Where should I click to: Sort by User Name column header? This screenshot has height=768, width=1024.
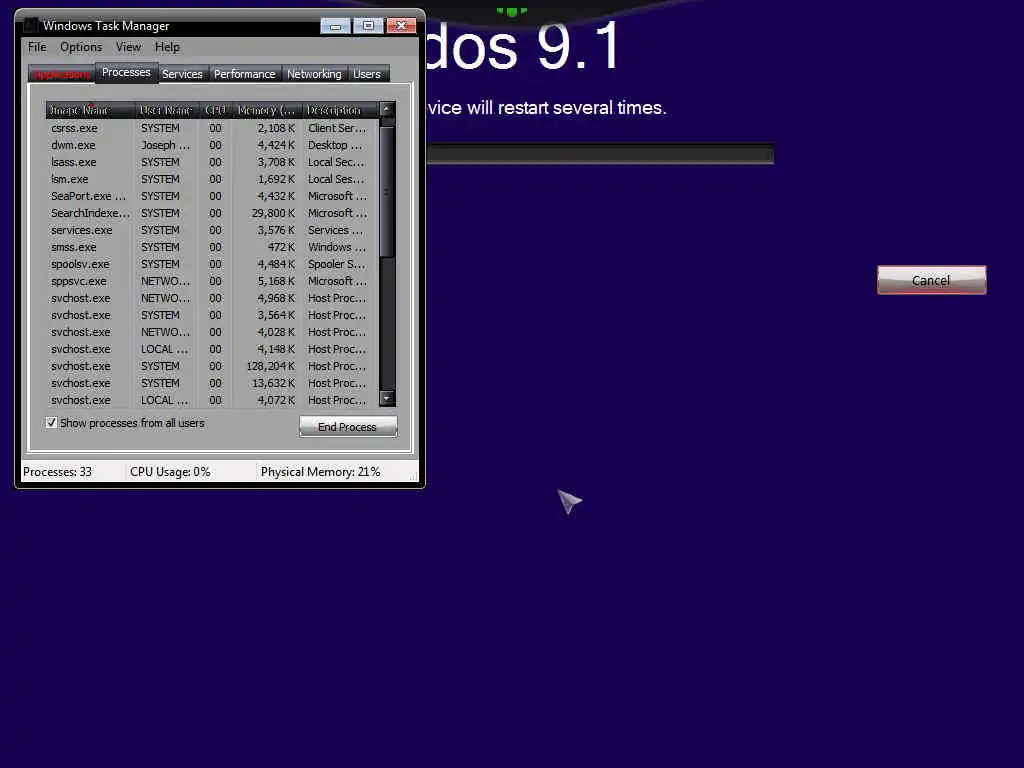166,110
